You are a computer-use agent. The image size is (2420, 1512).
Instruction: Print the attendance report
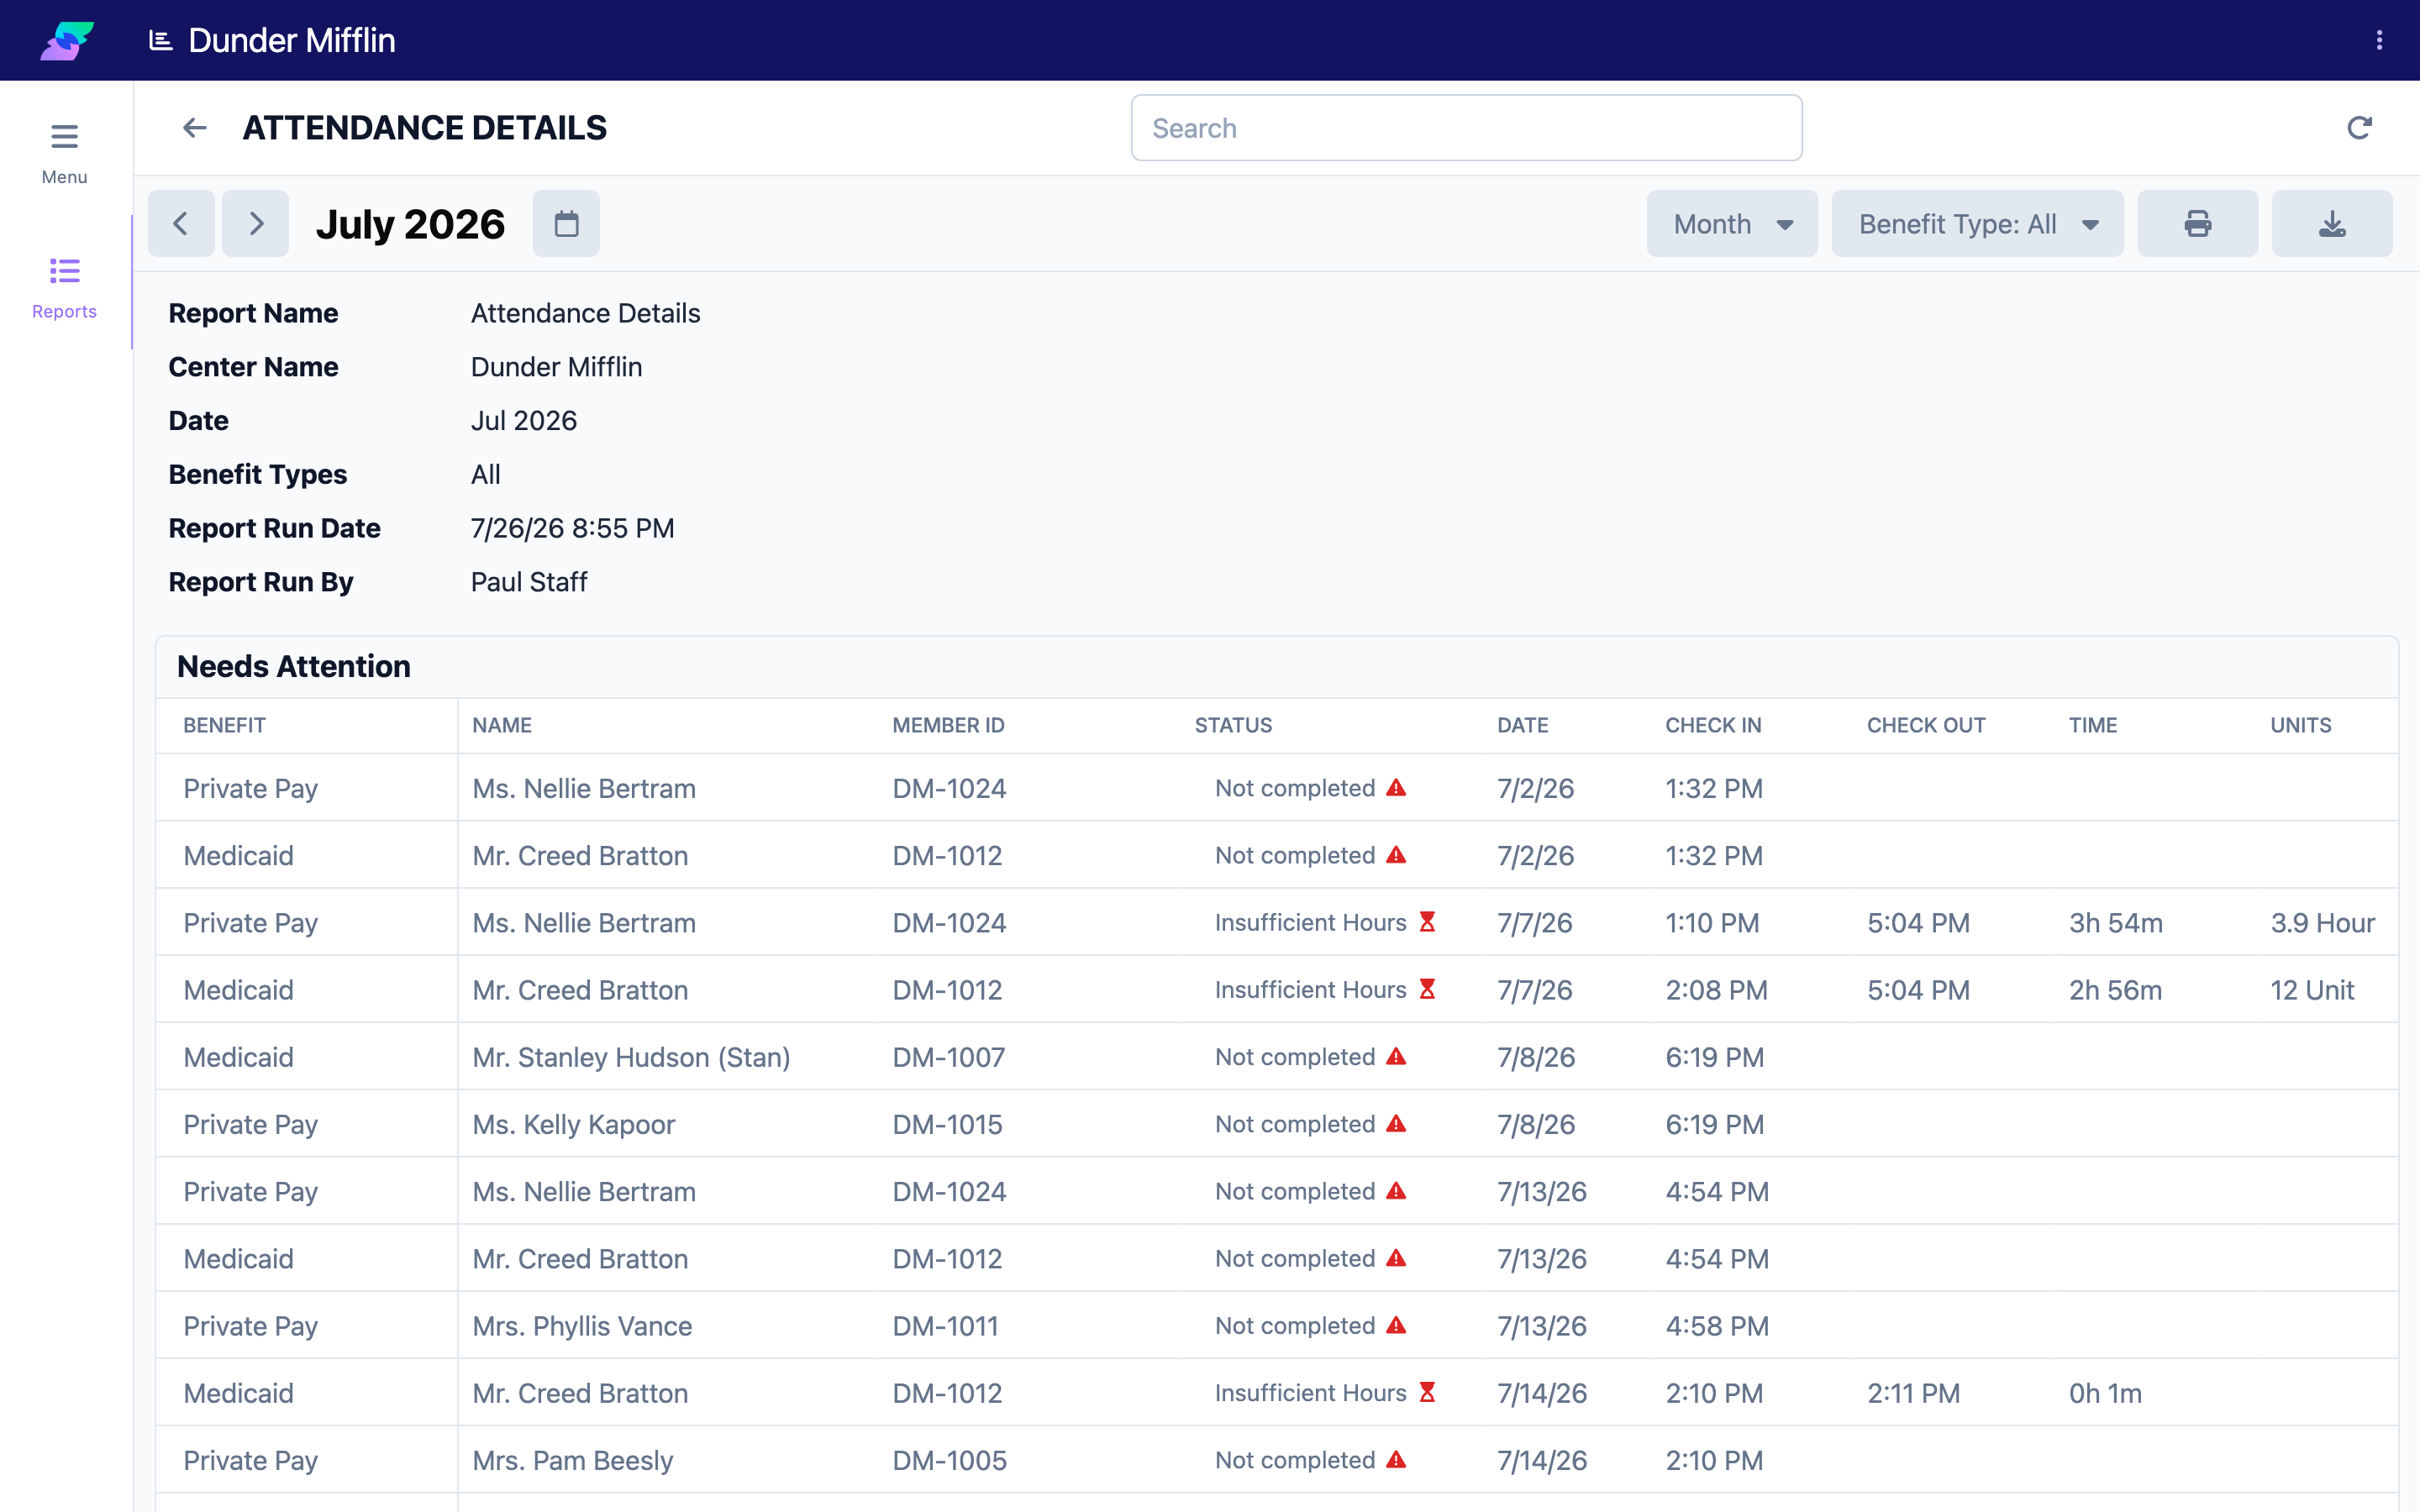coord(2197,224)
